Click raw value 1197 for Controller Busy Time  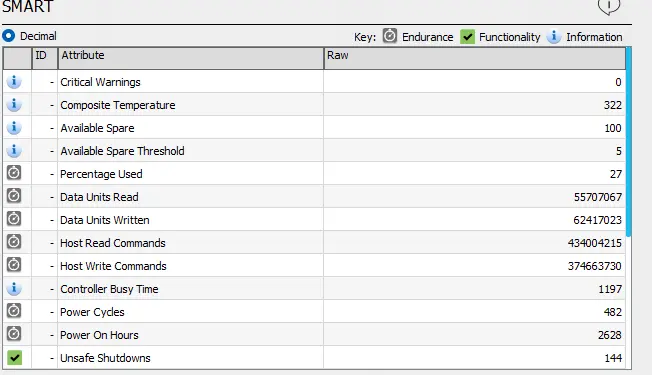click(x=610, y=289)
